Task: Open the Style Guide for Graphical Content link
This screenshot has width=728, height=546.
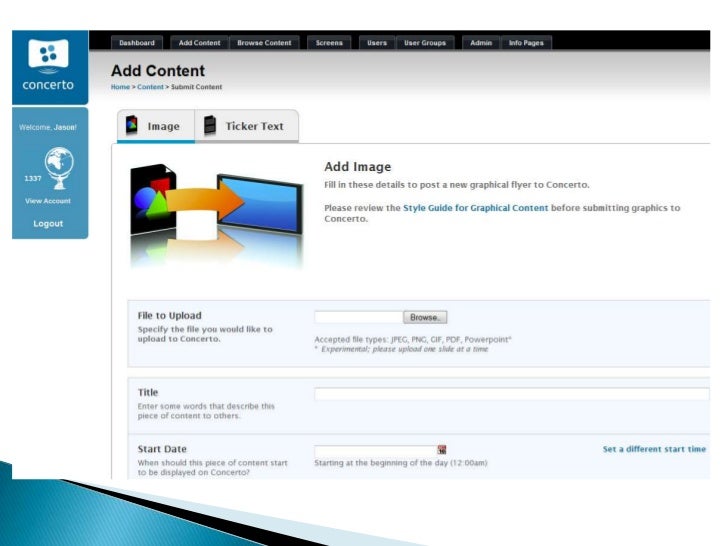Action: (475, 208)
